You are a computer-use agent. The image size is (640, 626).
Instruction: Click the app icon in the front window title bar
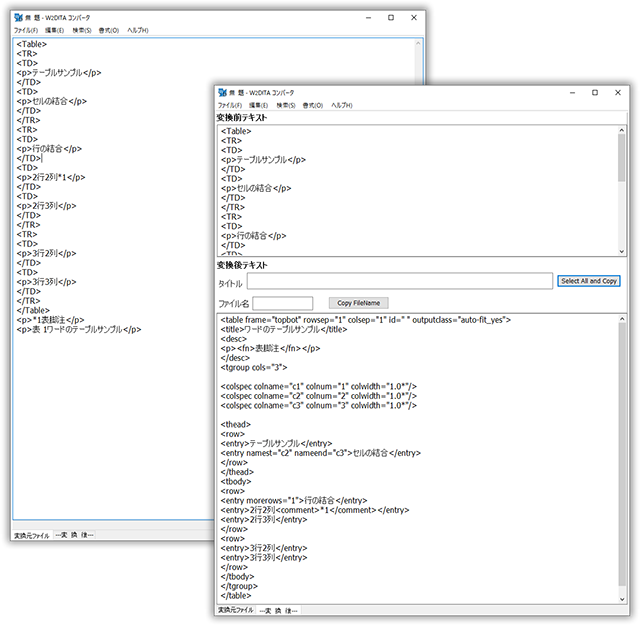tap(222, 93)
